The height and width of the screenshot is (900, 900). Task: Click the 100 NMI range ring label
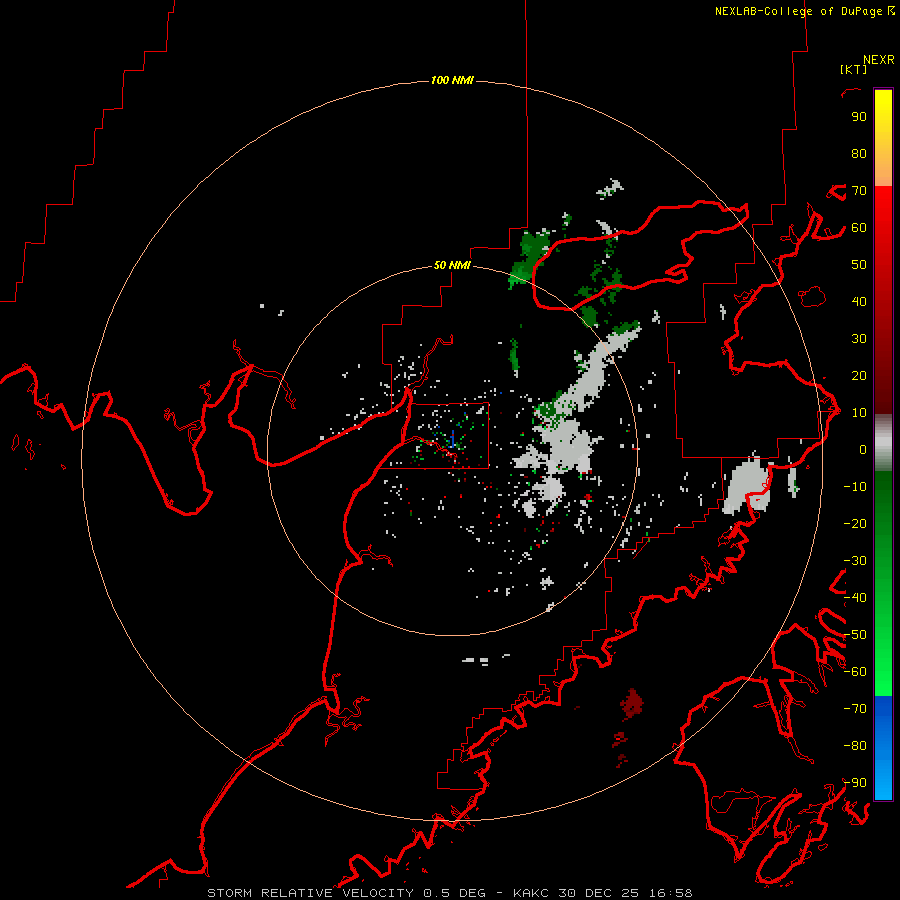tap(452, 80)
